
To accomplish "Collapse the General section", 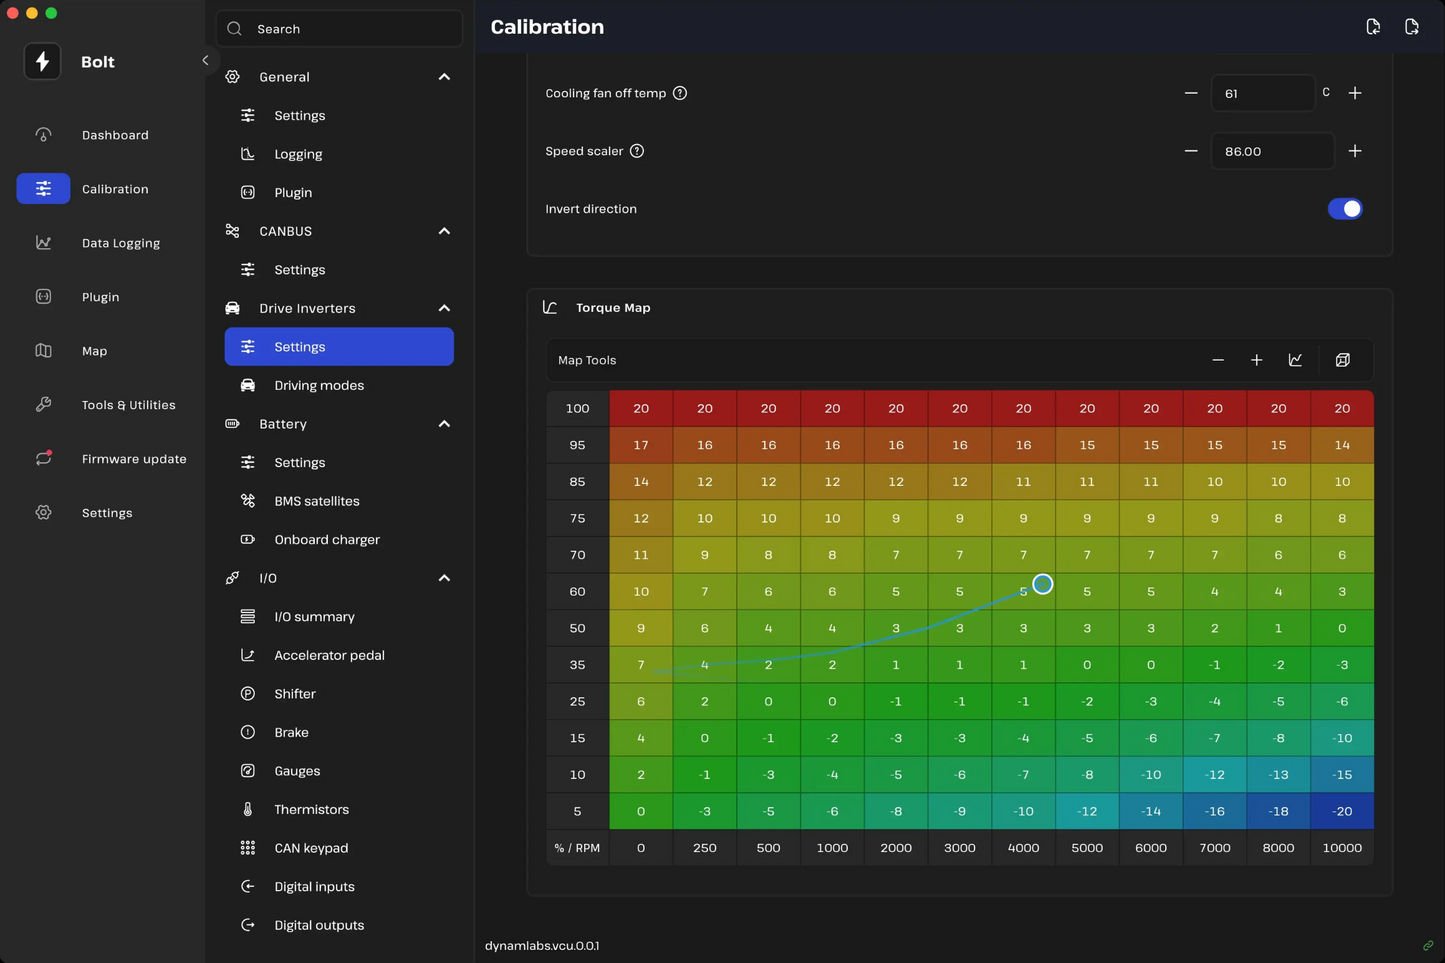I will pyautogui.click(x=444, y=77).
